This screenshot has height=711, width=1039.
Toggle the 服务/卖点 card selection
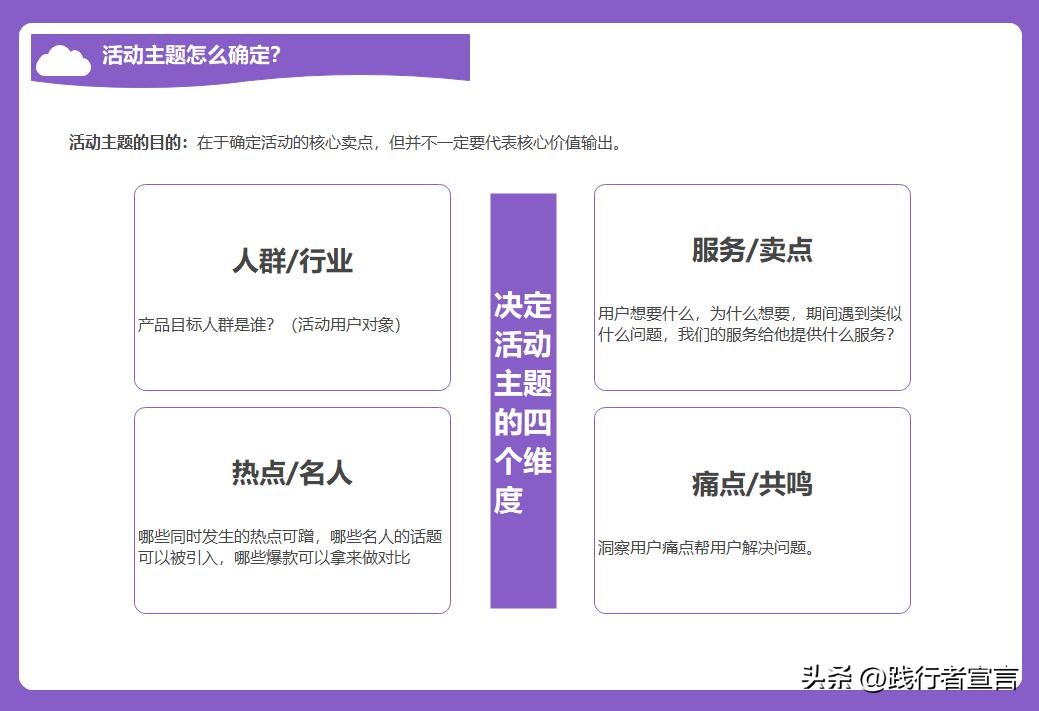click(x=751, y=286)
